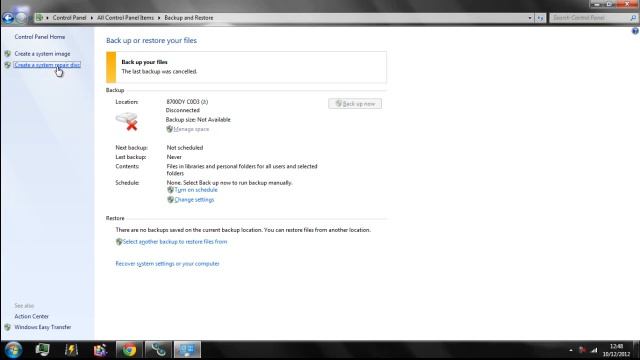Open Google Chrome from taskbar
Screen dimensions: 640x360
(129, 350)
